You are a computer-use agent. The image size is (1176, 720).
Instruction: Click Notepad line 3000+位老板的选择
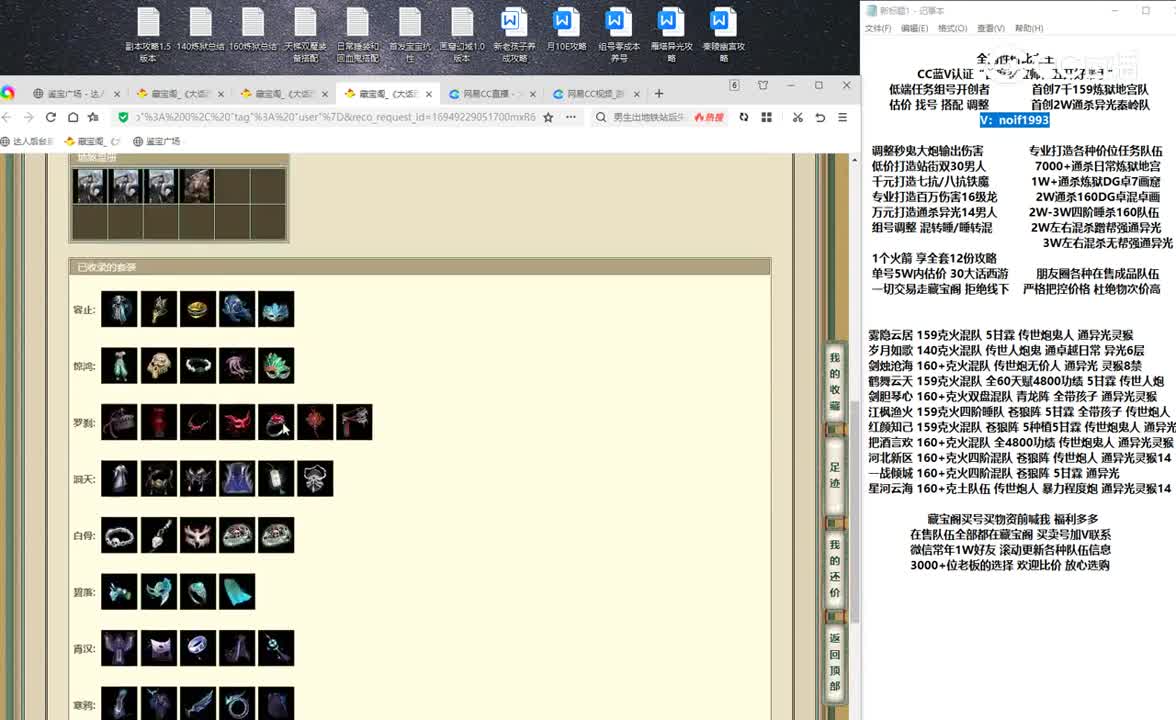tap(1010, 565)
